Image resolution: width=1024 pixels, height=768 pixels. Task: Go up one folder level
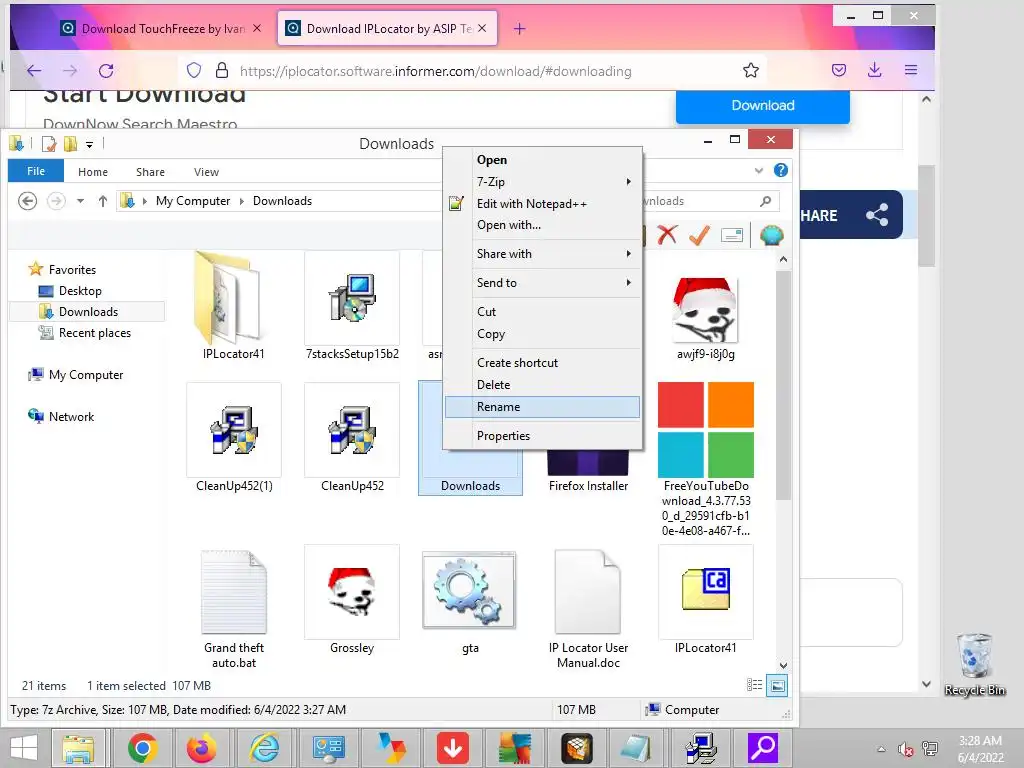[103, 201]
